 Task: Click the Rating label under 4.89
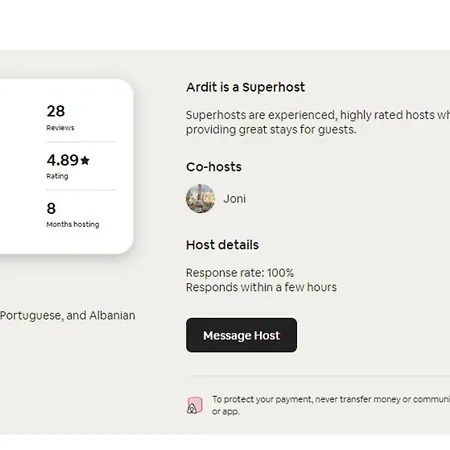click(57, 176)
